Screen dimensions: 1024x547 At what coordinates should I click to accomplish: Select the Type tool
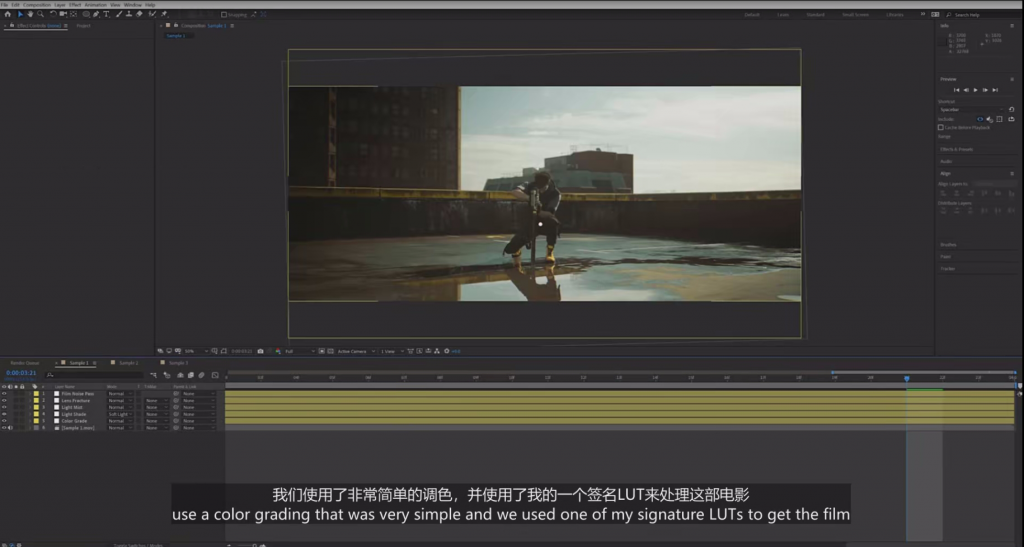(x=106, y=14)
